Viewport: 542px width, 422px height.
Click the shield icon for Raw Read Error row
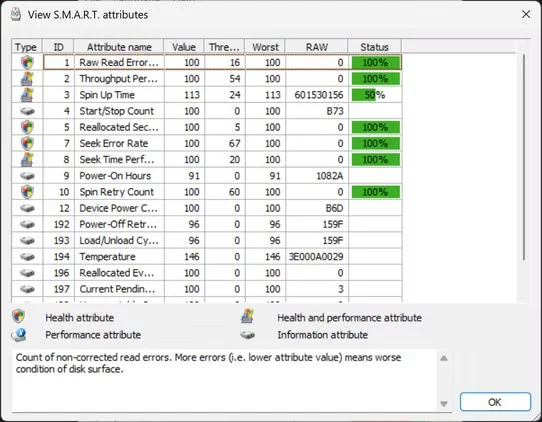coord(27,63)
